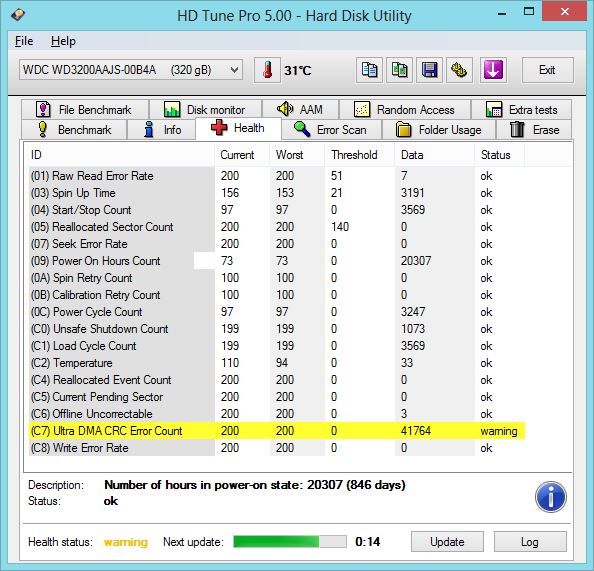The image size is (594, 571).
Task: Open the drive selection dropdown
Action: point(131,70)
